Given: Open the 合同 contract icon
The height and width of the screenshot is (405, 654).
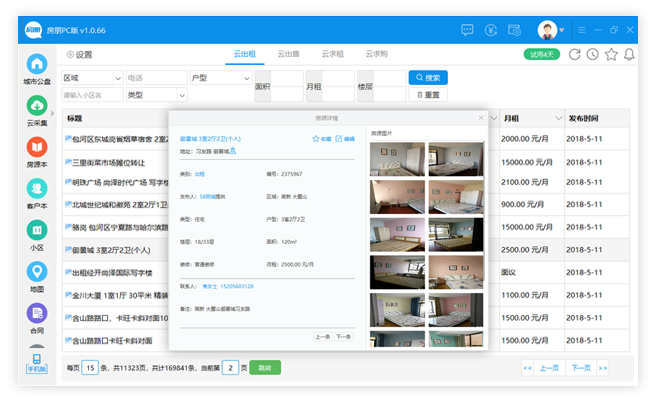Looking at the screenshot, I should point(37,313).
